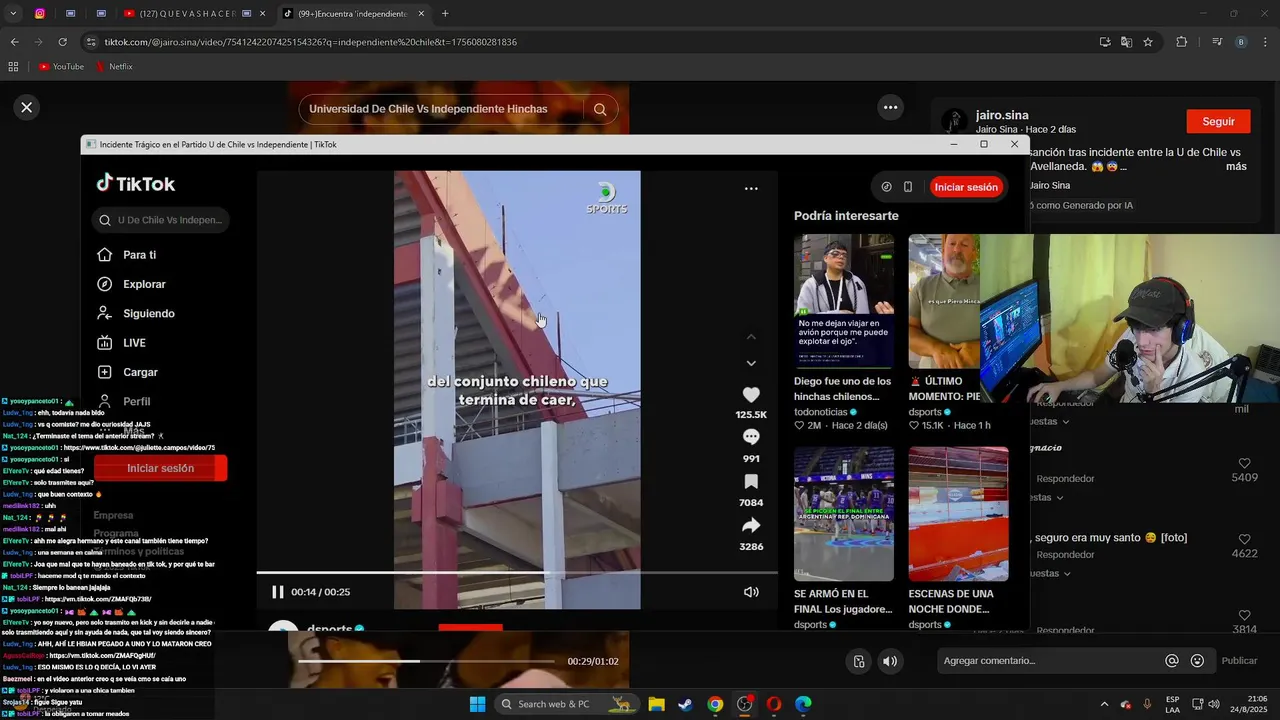Viewport: 1280px width, 720px height.
Task: Open 'Diego fue uno de los hinchas' thumbnail
Action: tap(844, 301)
